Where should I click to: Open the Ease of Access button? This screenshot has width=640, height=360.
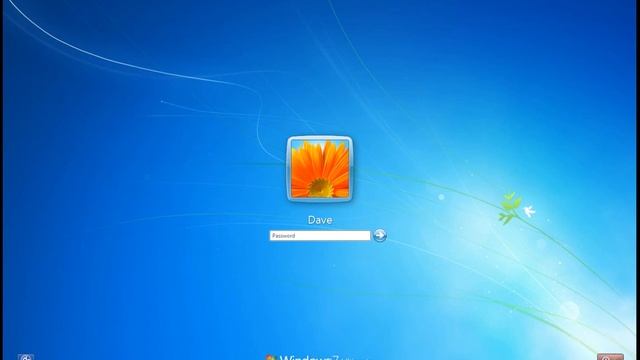26,357
